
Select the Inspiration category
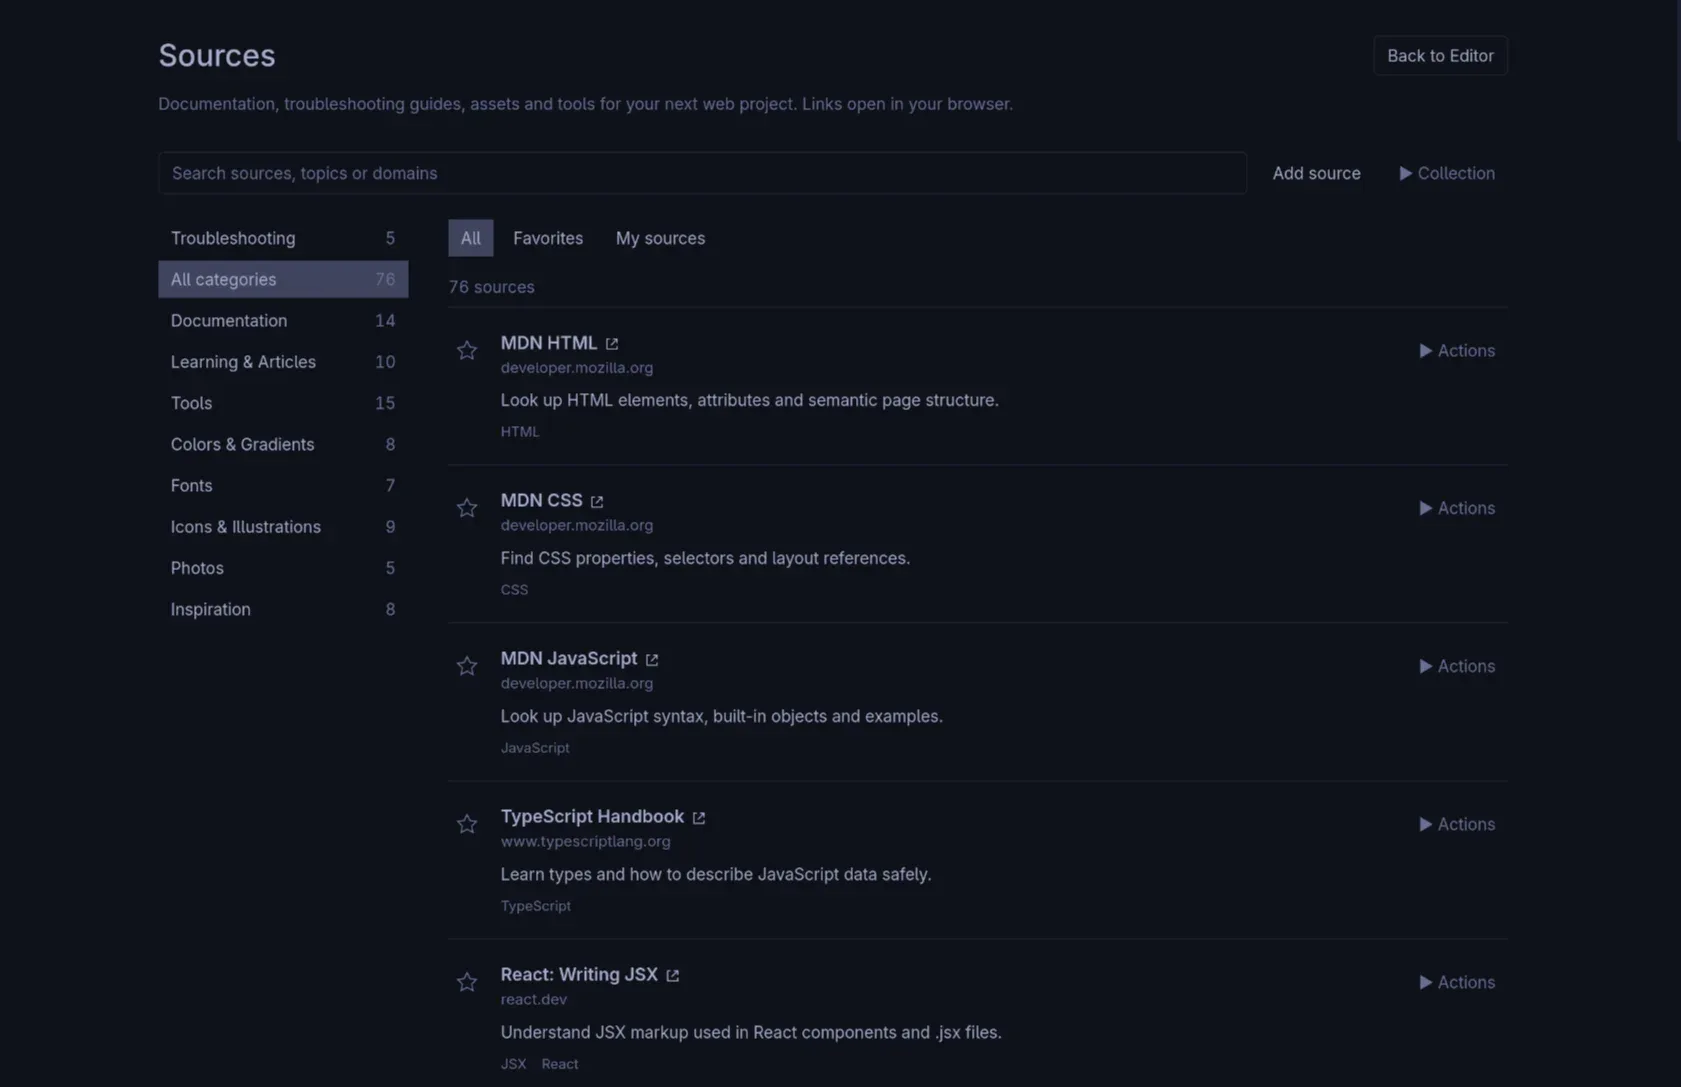coord(283,609)
